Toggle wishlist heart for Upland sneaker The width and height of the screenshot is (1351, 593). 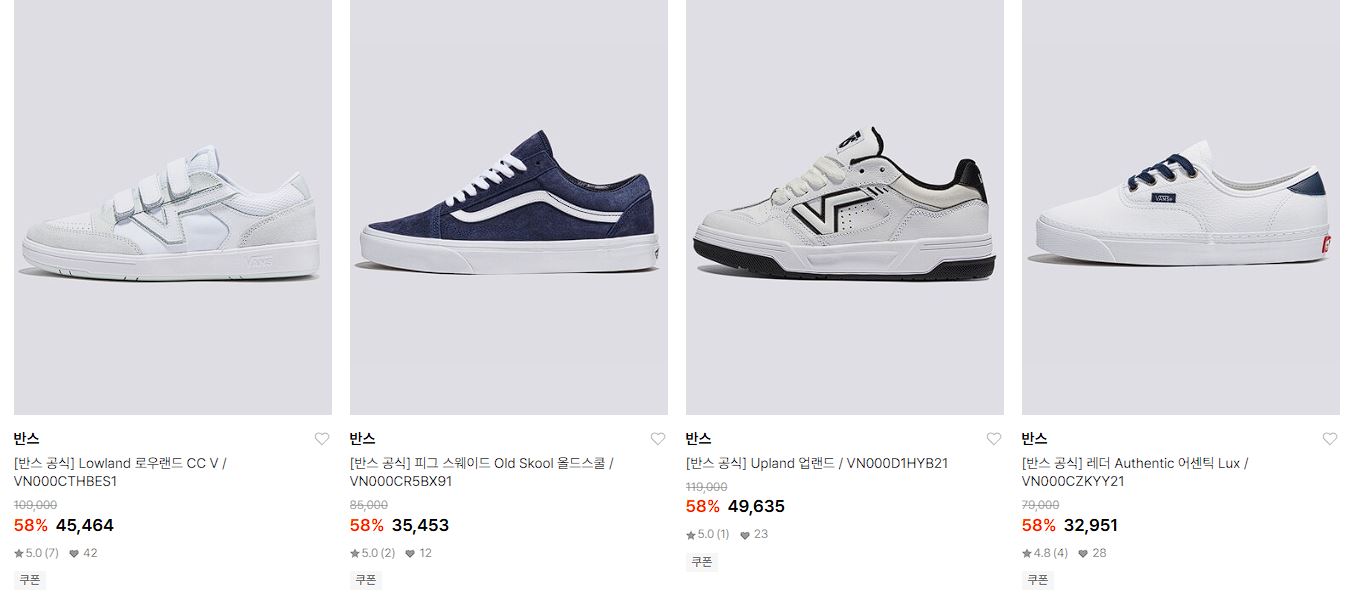pos(993,439)
